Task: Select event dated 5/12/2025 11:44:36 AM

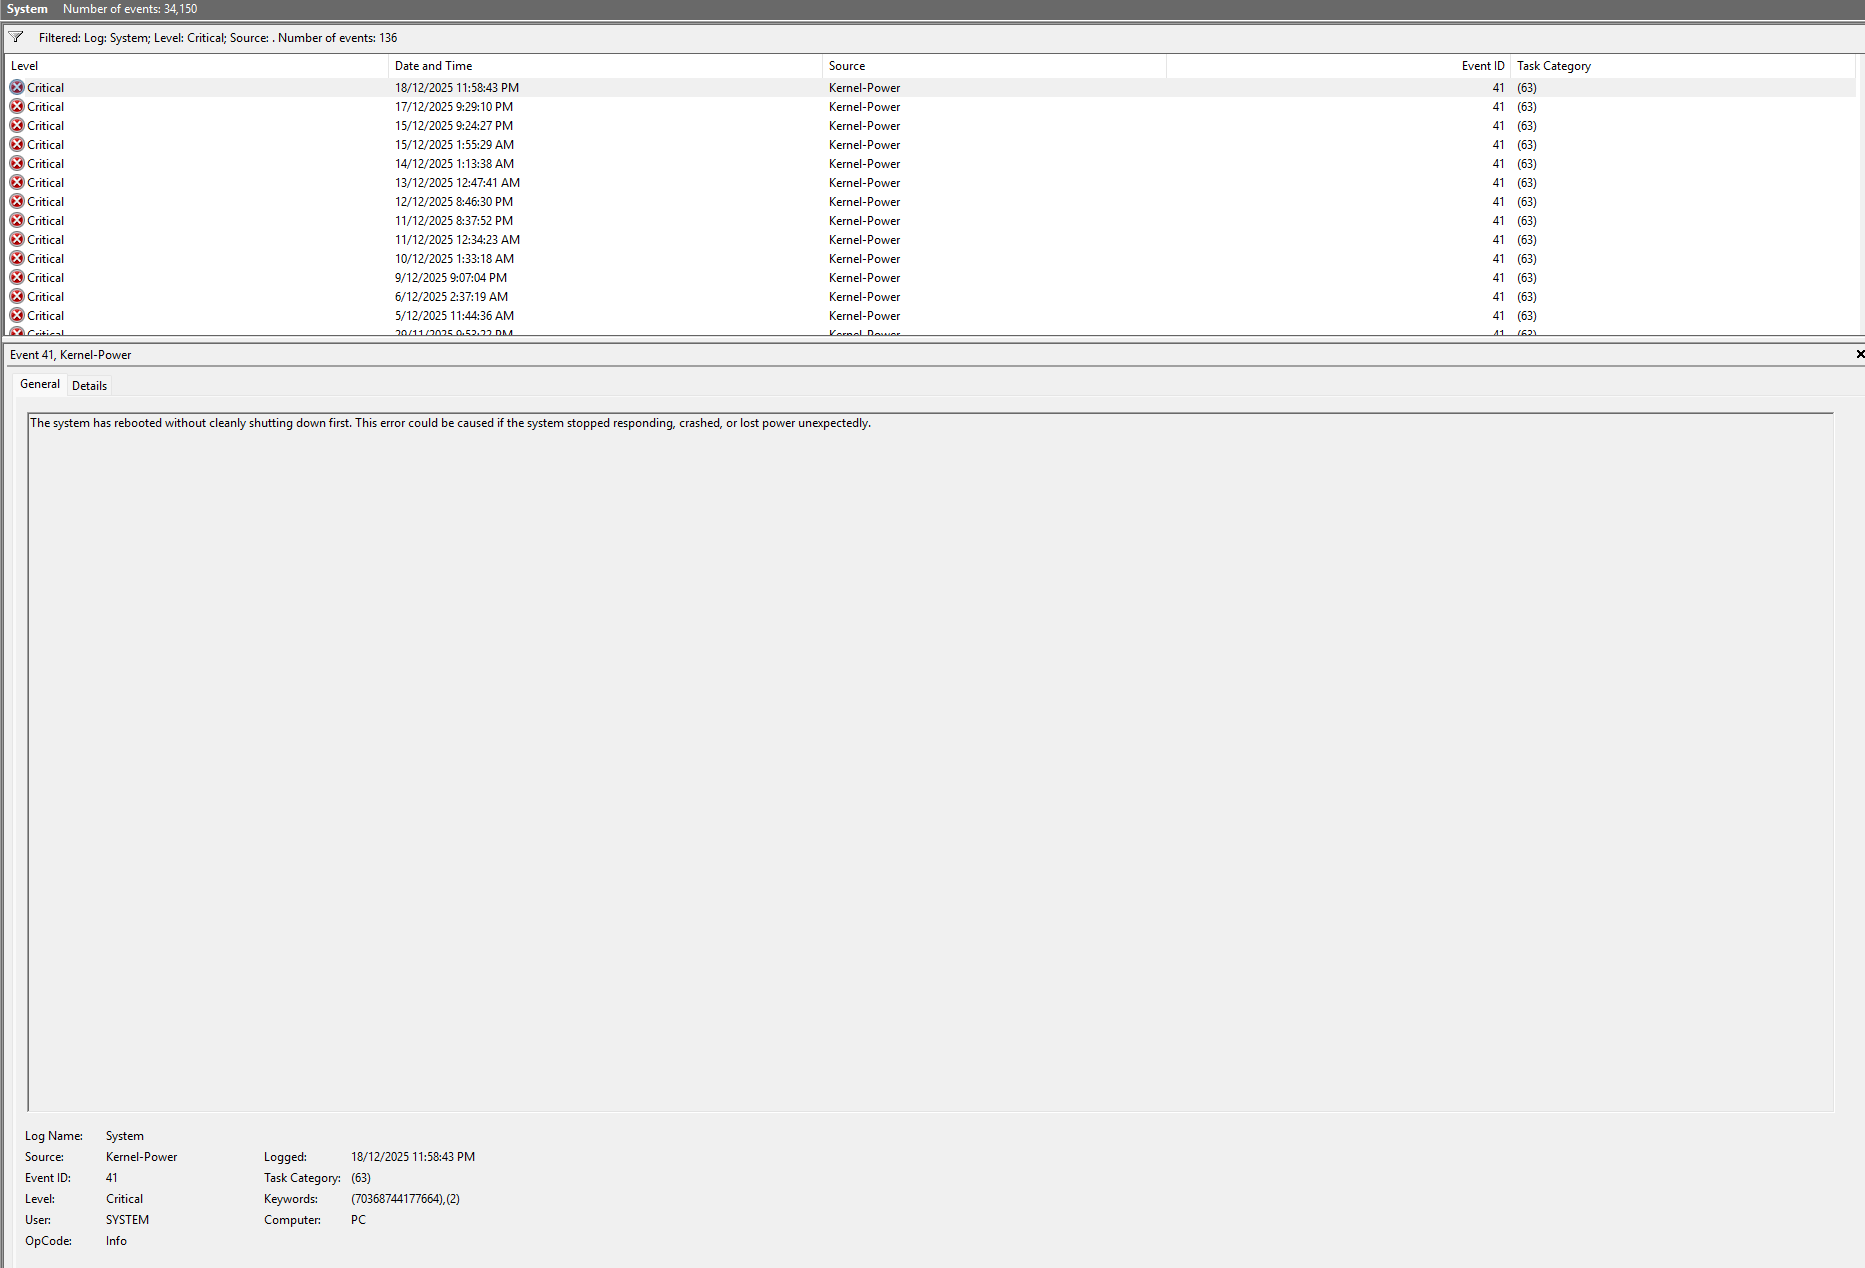Action: coord(931,316)
